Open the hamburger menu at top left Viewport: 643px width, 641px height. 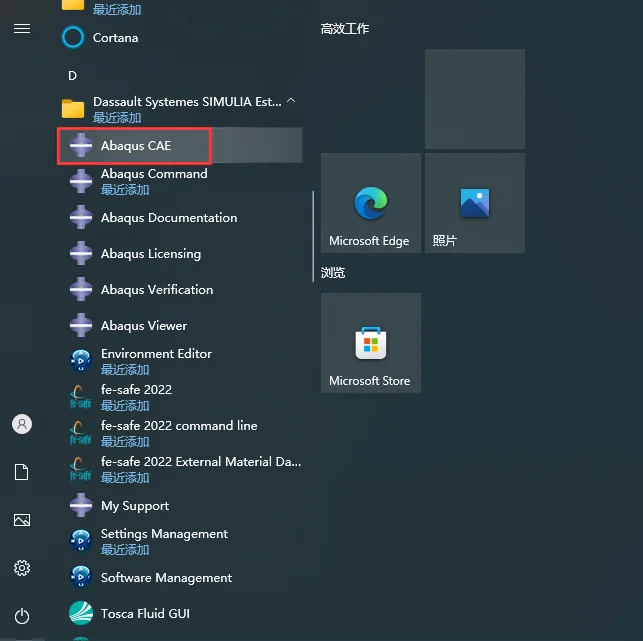[22, 29]
